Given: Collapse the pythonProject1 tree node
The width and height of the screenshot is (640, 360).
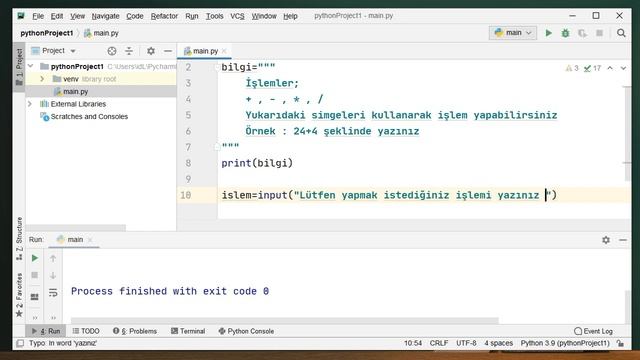Looking at the screenshot, I should tap(31, 66).
